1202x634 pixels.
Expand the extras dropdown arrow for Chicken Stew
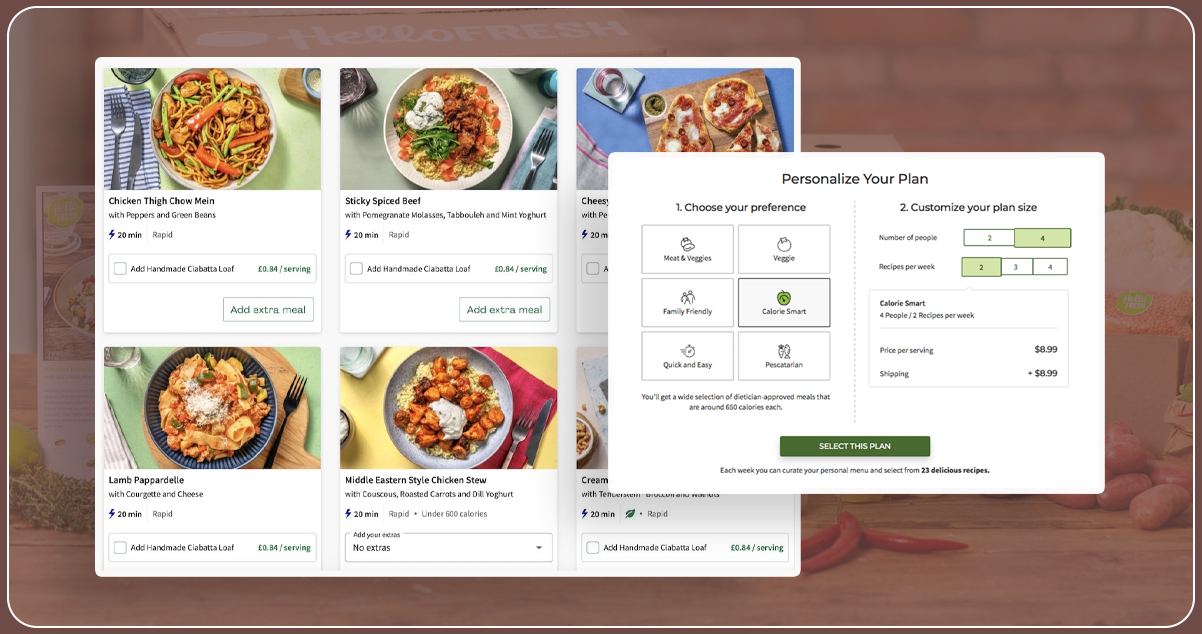coord(540,548)
